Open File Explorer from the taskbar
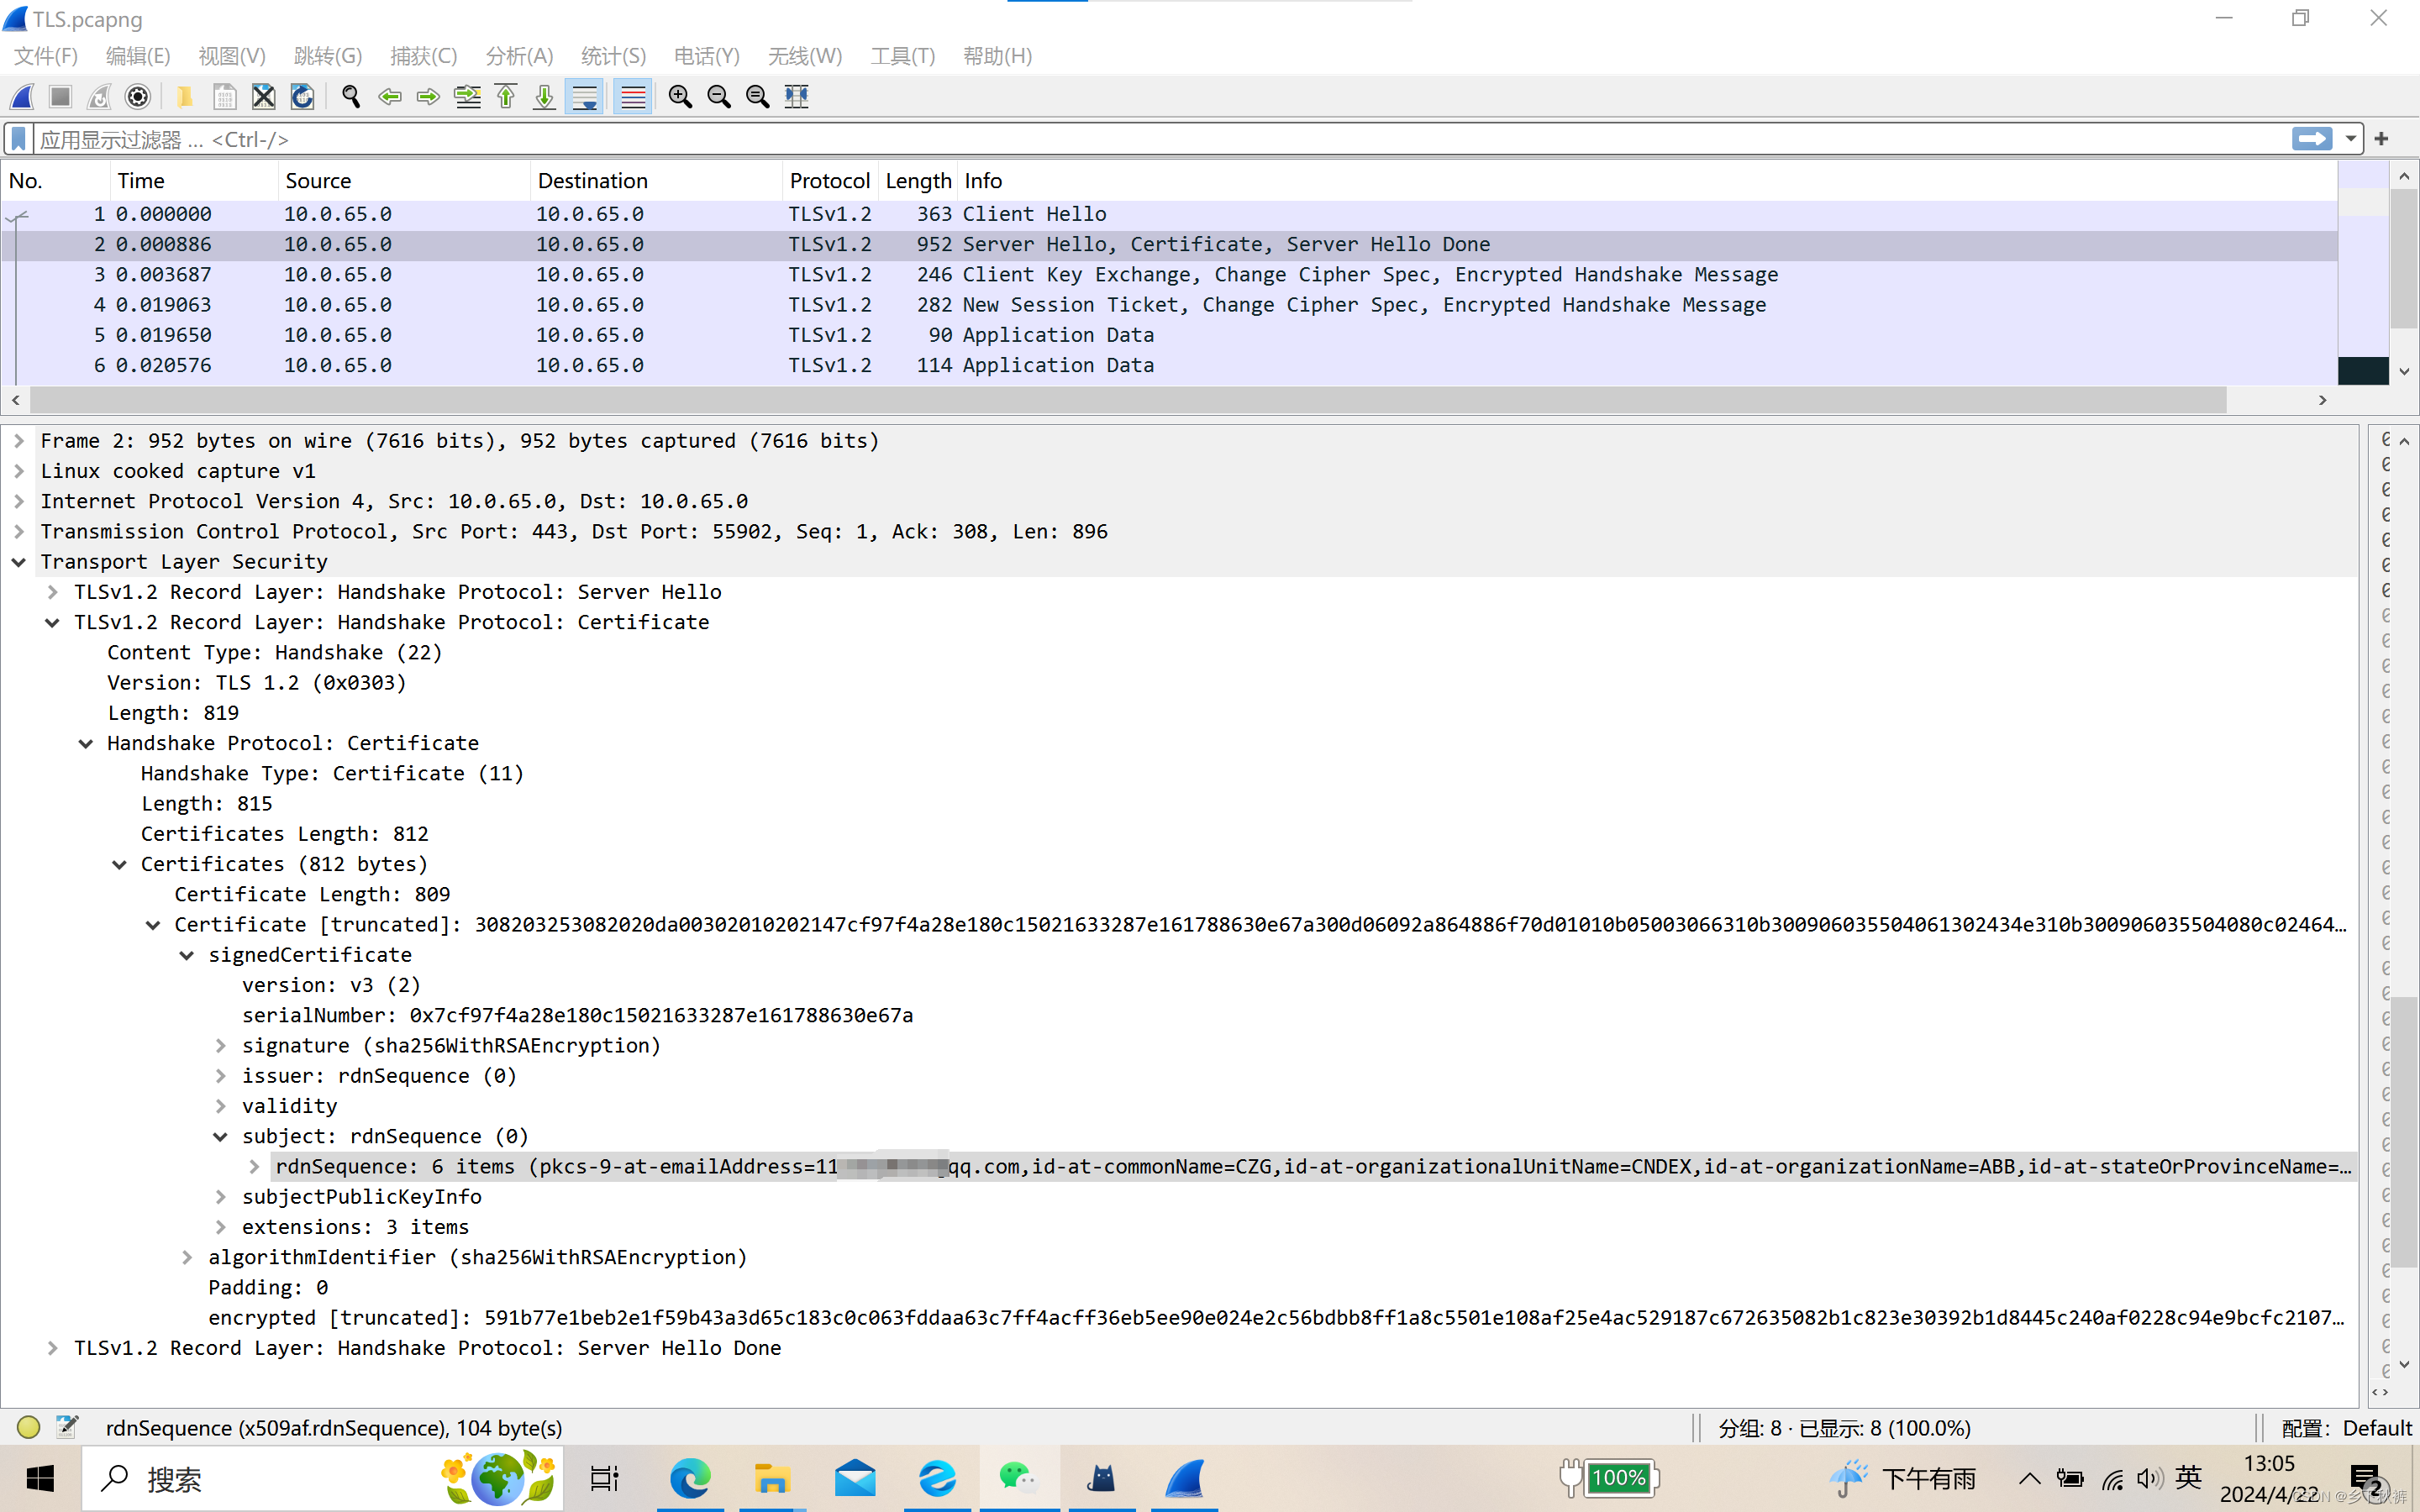Viewport: 2420px width, 1512px height. pyautogui.click(x=772, y=1478)
